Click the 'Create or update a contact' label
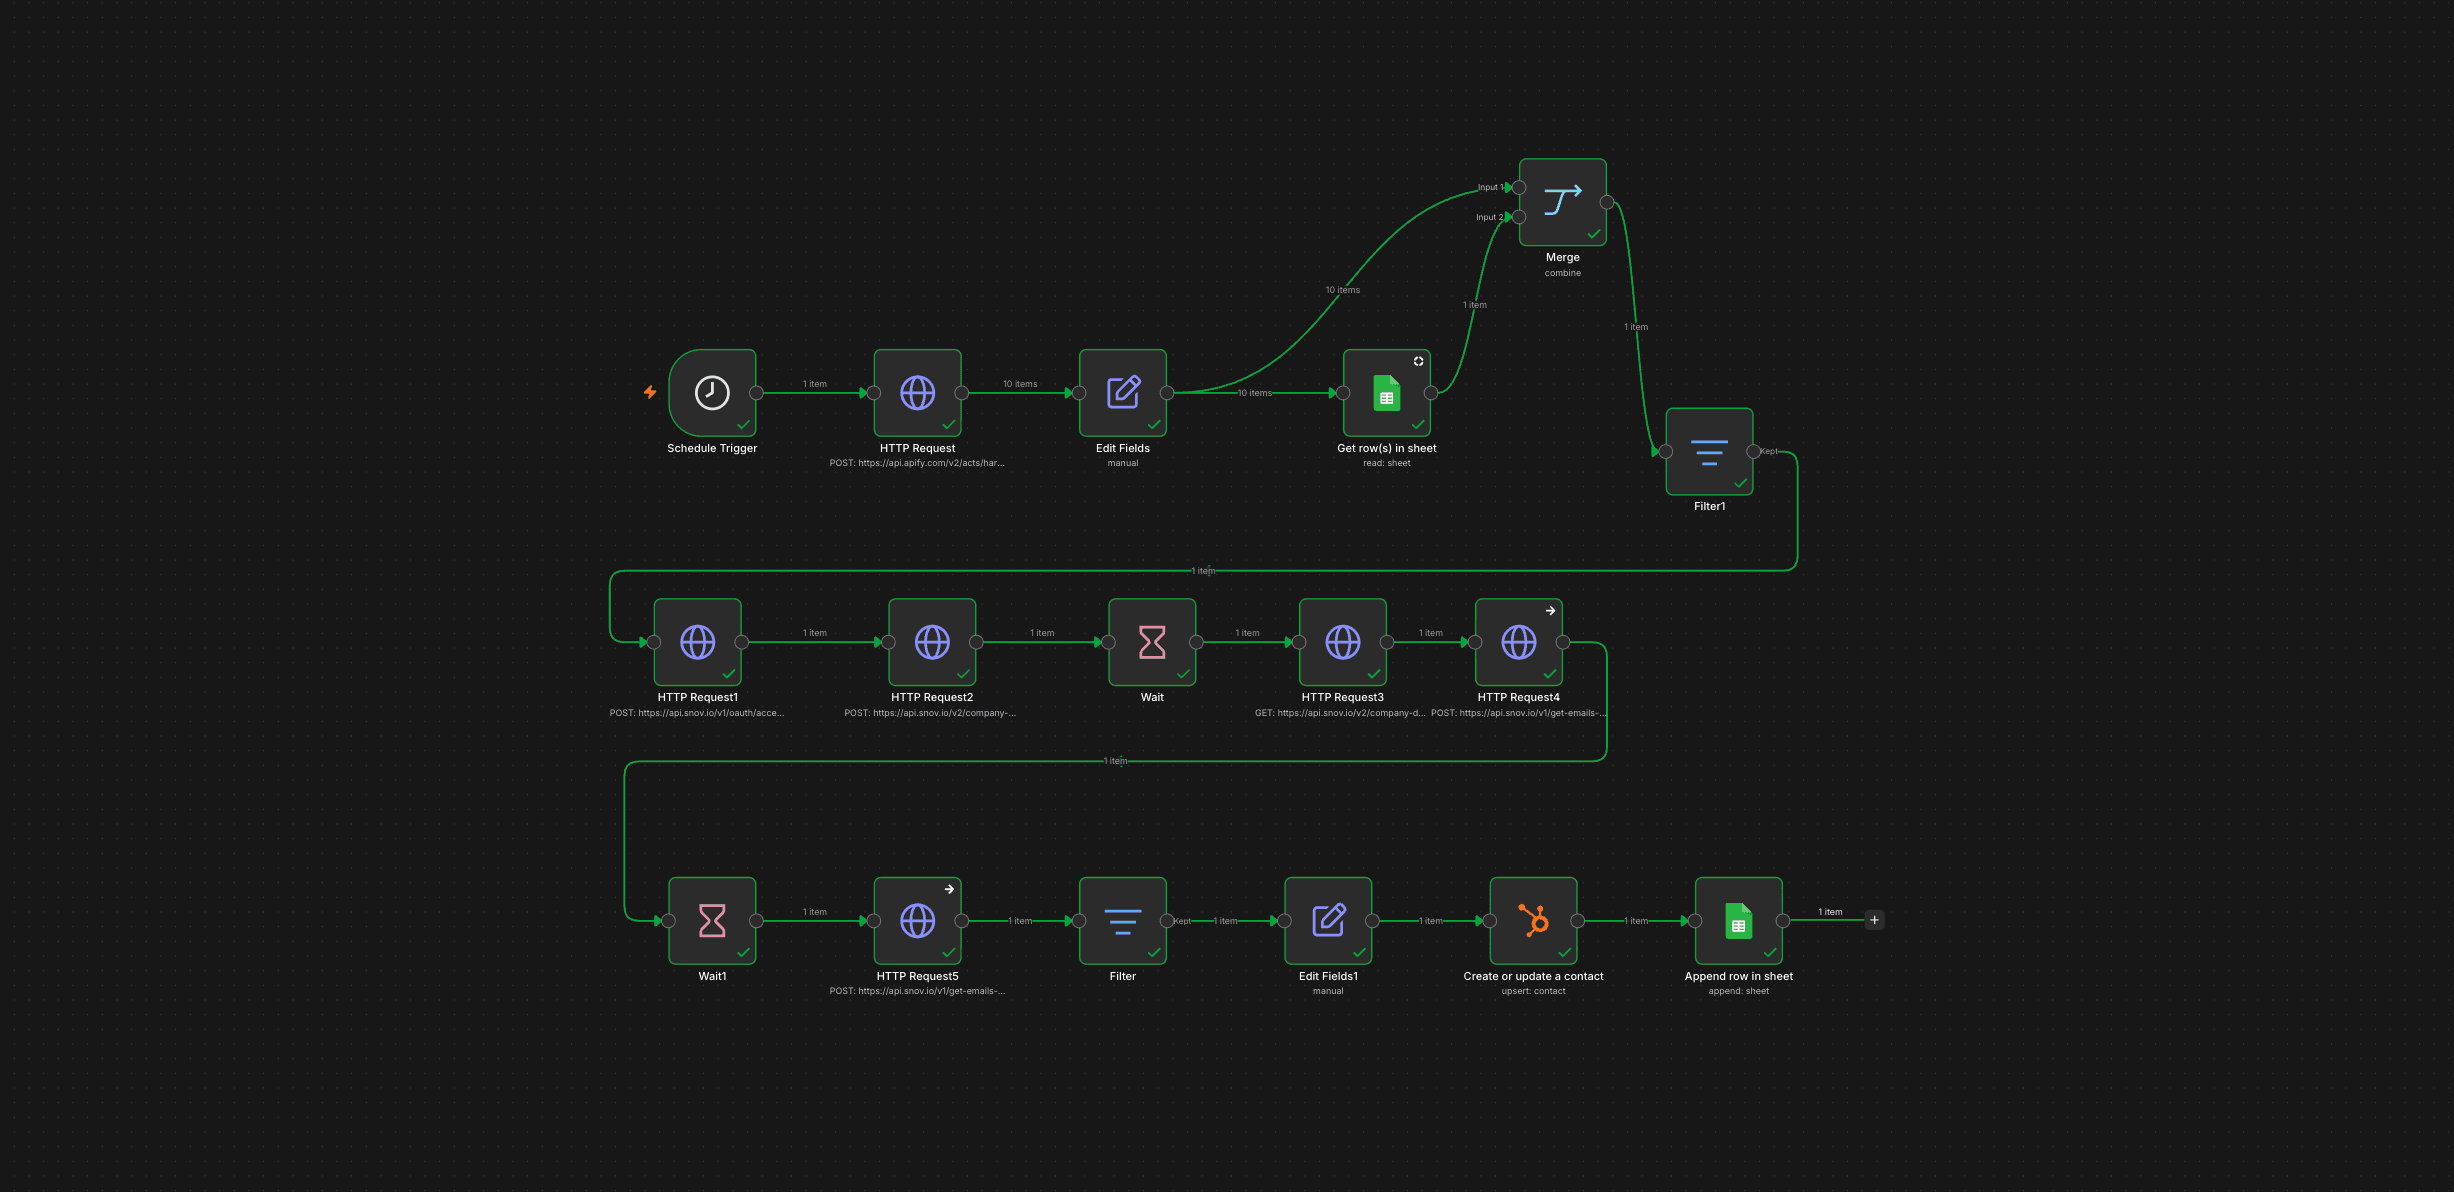The image size is (2454, 1192). click(1533, 976)
